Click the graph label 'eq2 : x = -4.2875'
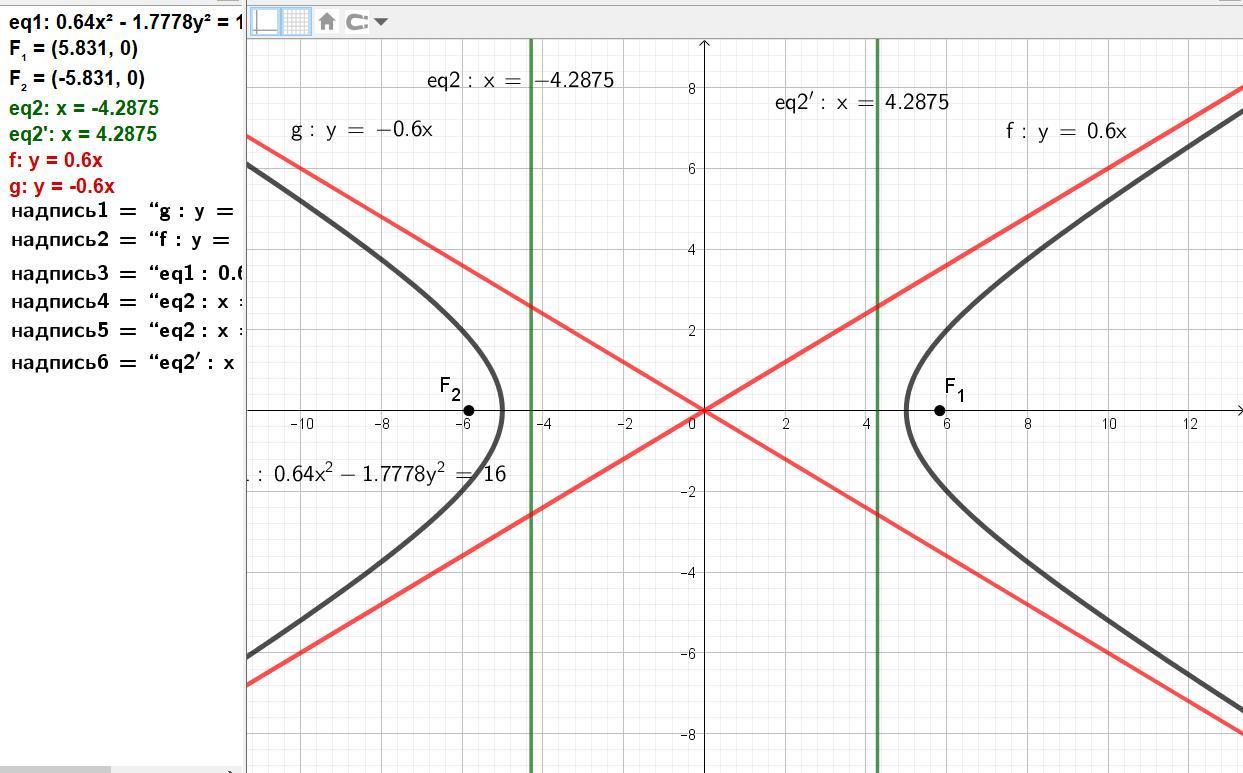Screen dimensions: 1243x773 pos(520,81)
